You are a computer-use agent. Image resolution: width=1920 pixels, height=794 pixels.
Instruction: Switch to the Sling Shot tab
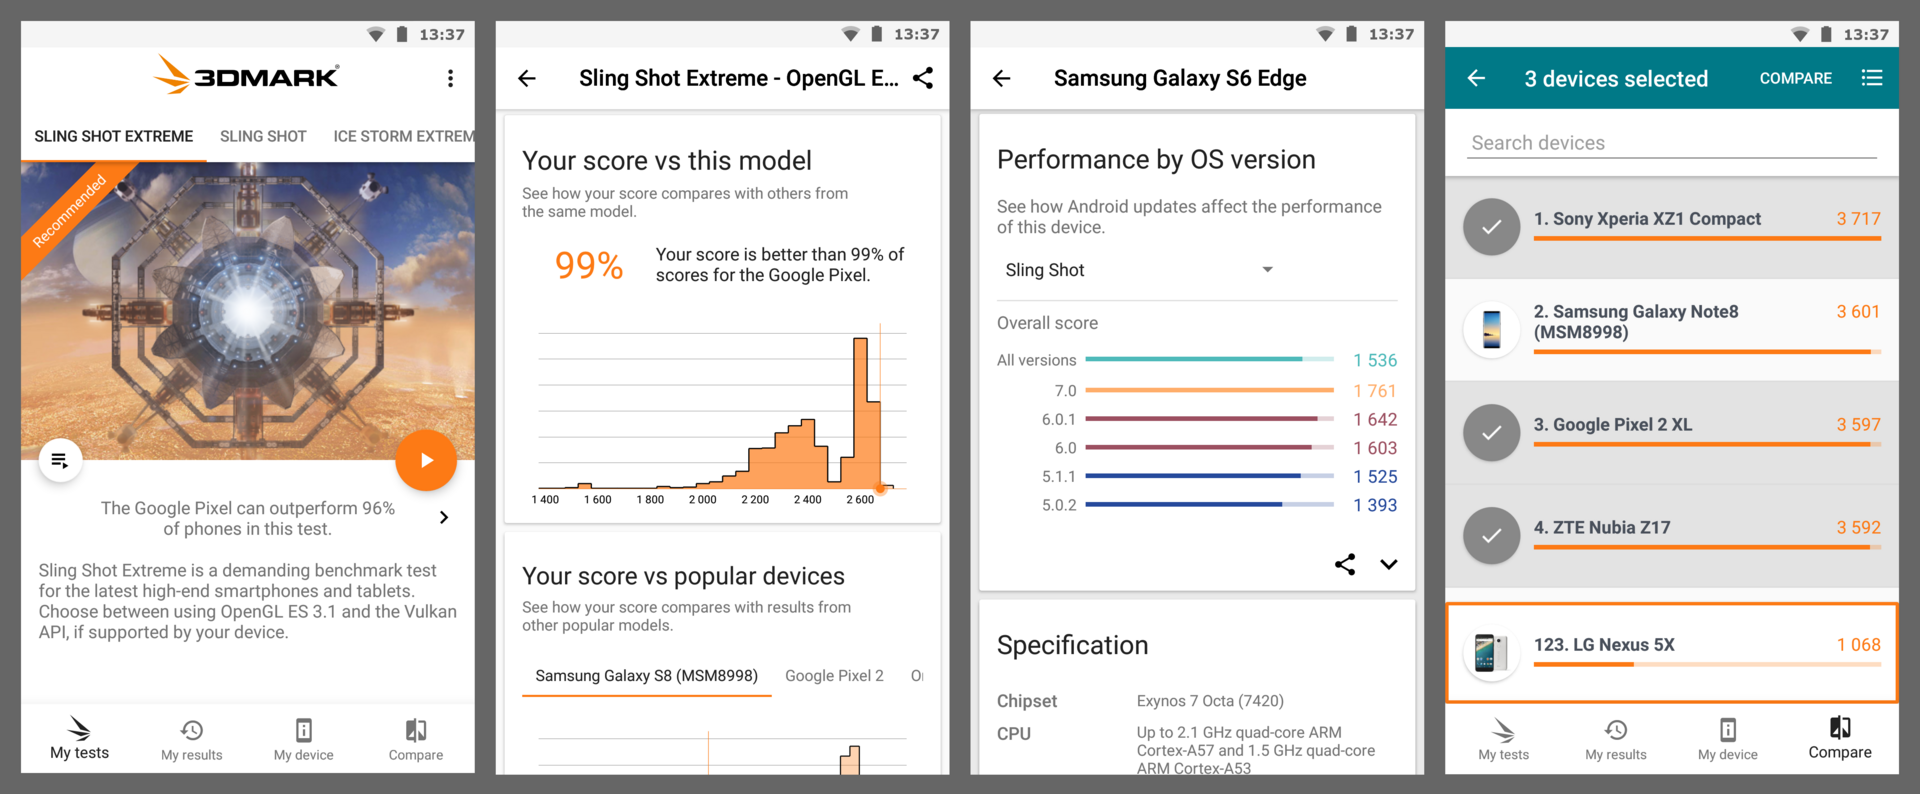point(263,136)
